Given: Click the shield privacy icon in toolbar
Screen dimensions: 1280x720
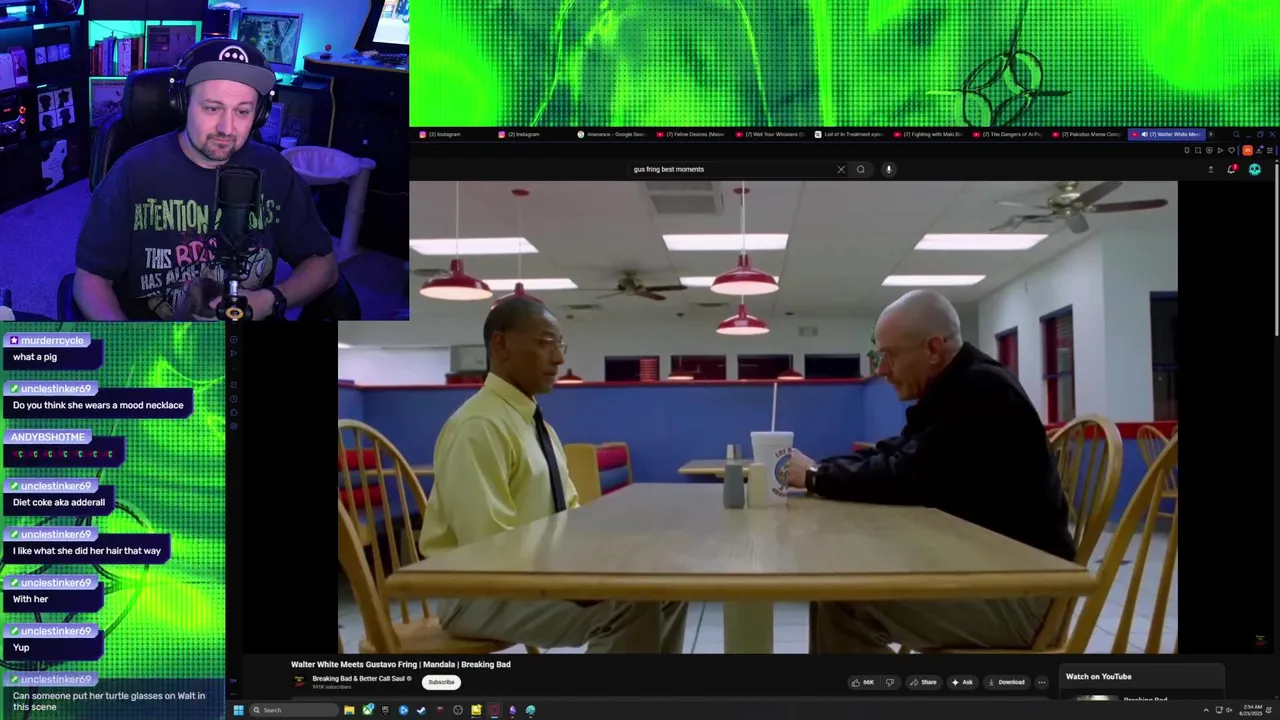Looking at the screenshot, I should coord(1209,150).
